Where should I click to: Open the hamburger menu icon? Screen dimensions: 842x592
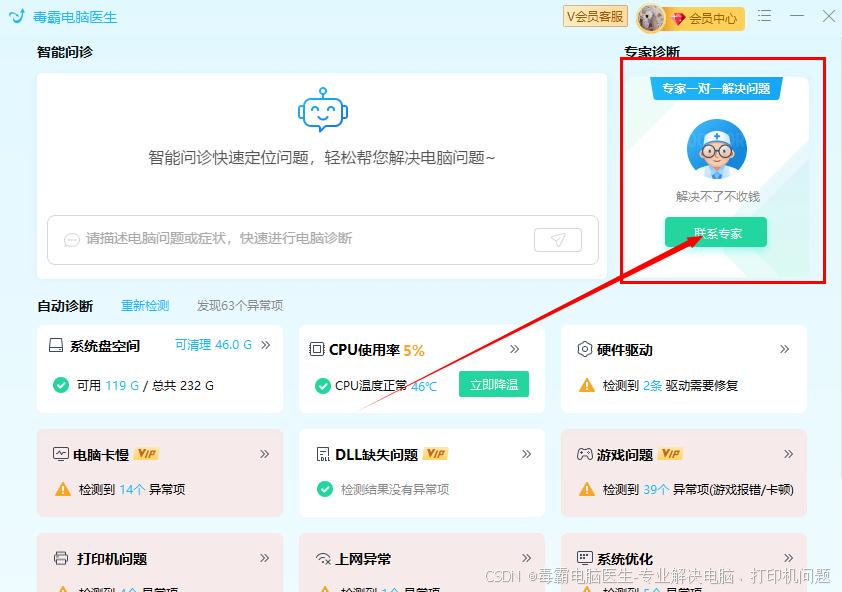765,16
